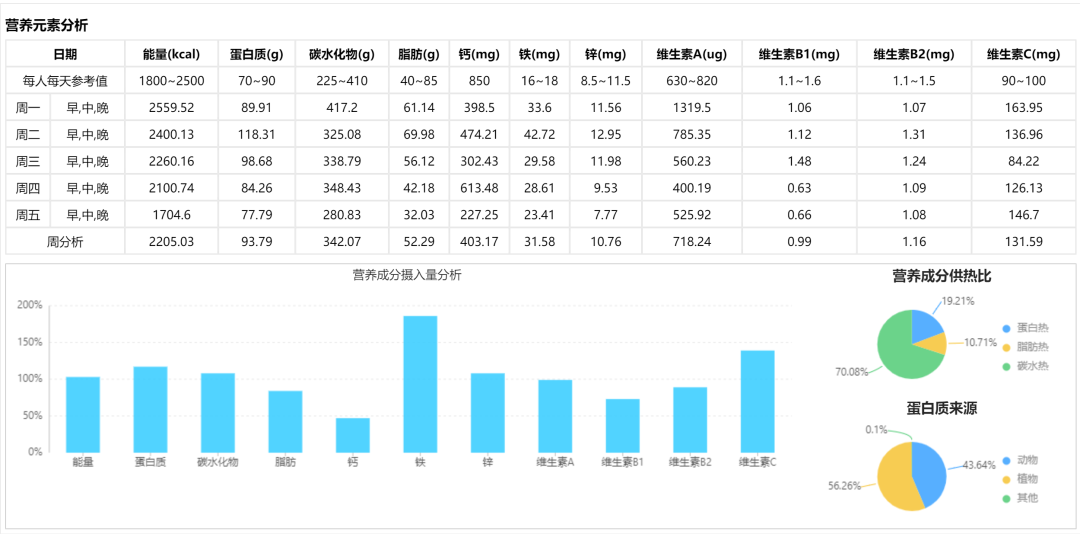Image resolution: width=1080 pixels, height=534 pixels.
Task: Click the weekly vitamin C value 131.59
Action: pos(1024,242)
